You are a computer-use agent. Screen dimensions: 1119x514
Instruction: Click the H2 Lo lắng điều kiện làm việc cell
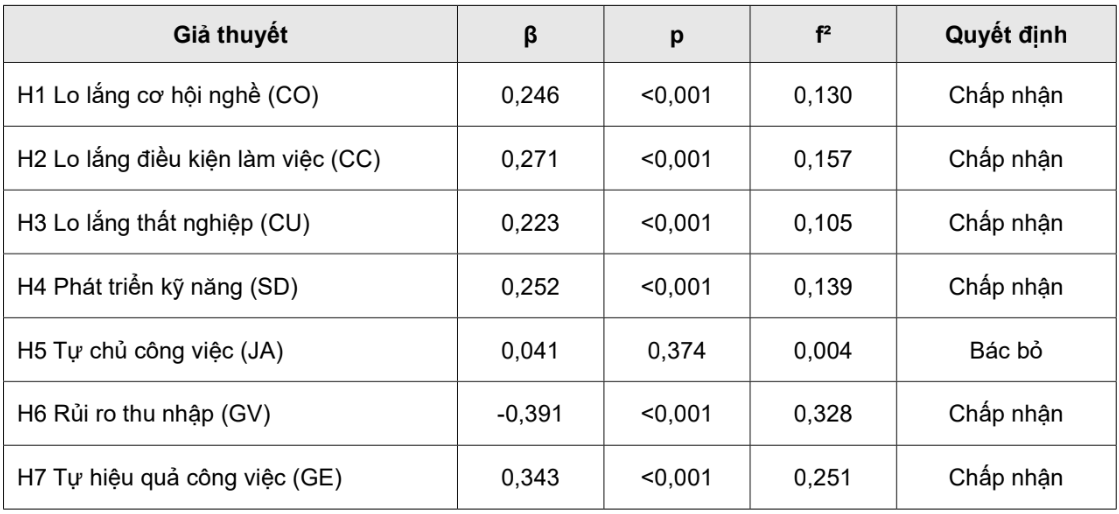pos(230,158)
